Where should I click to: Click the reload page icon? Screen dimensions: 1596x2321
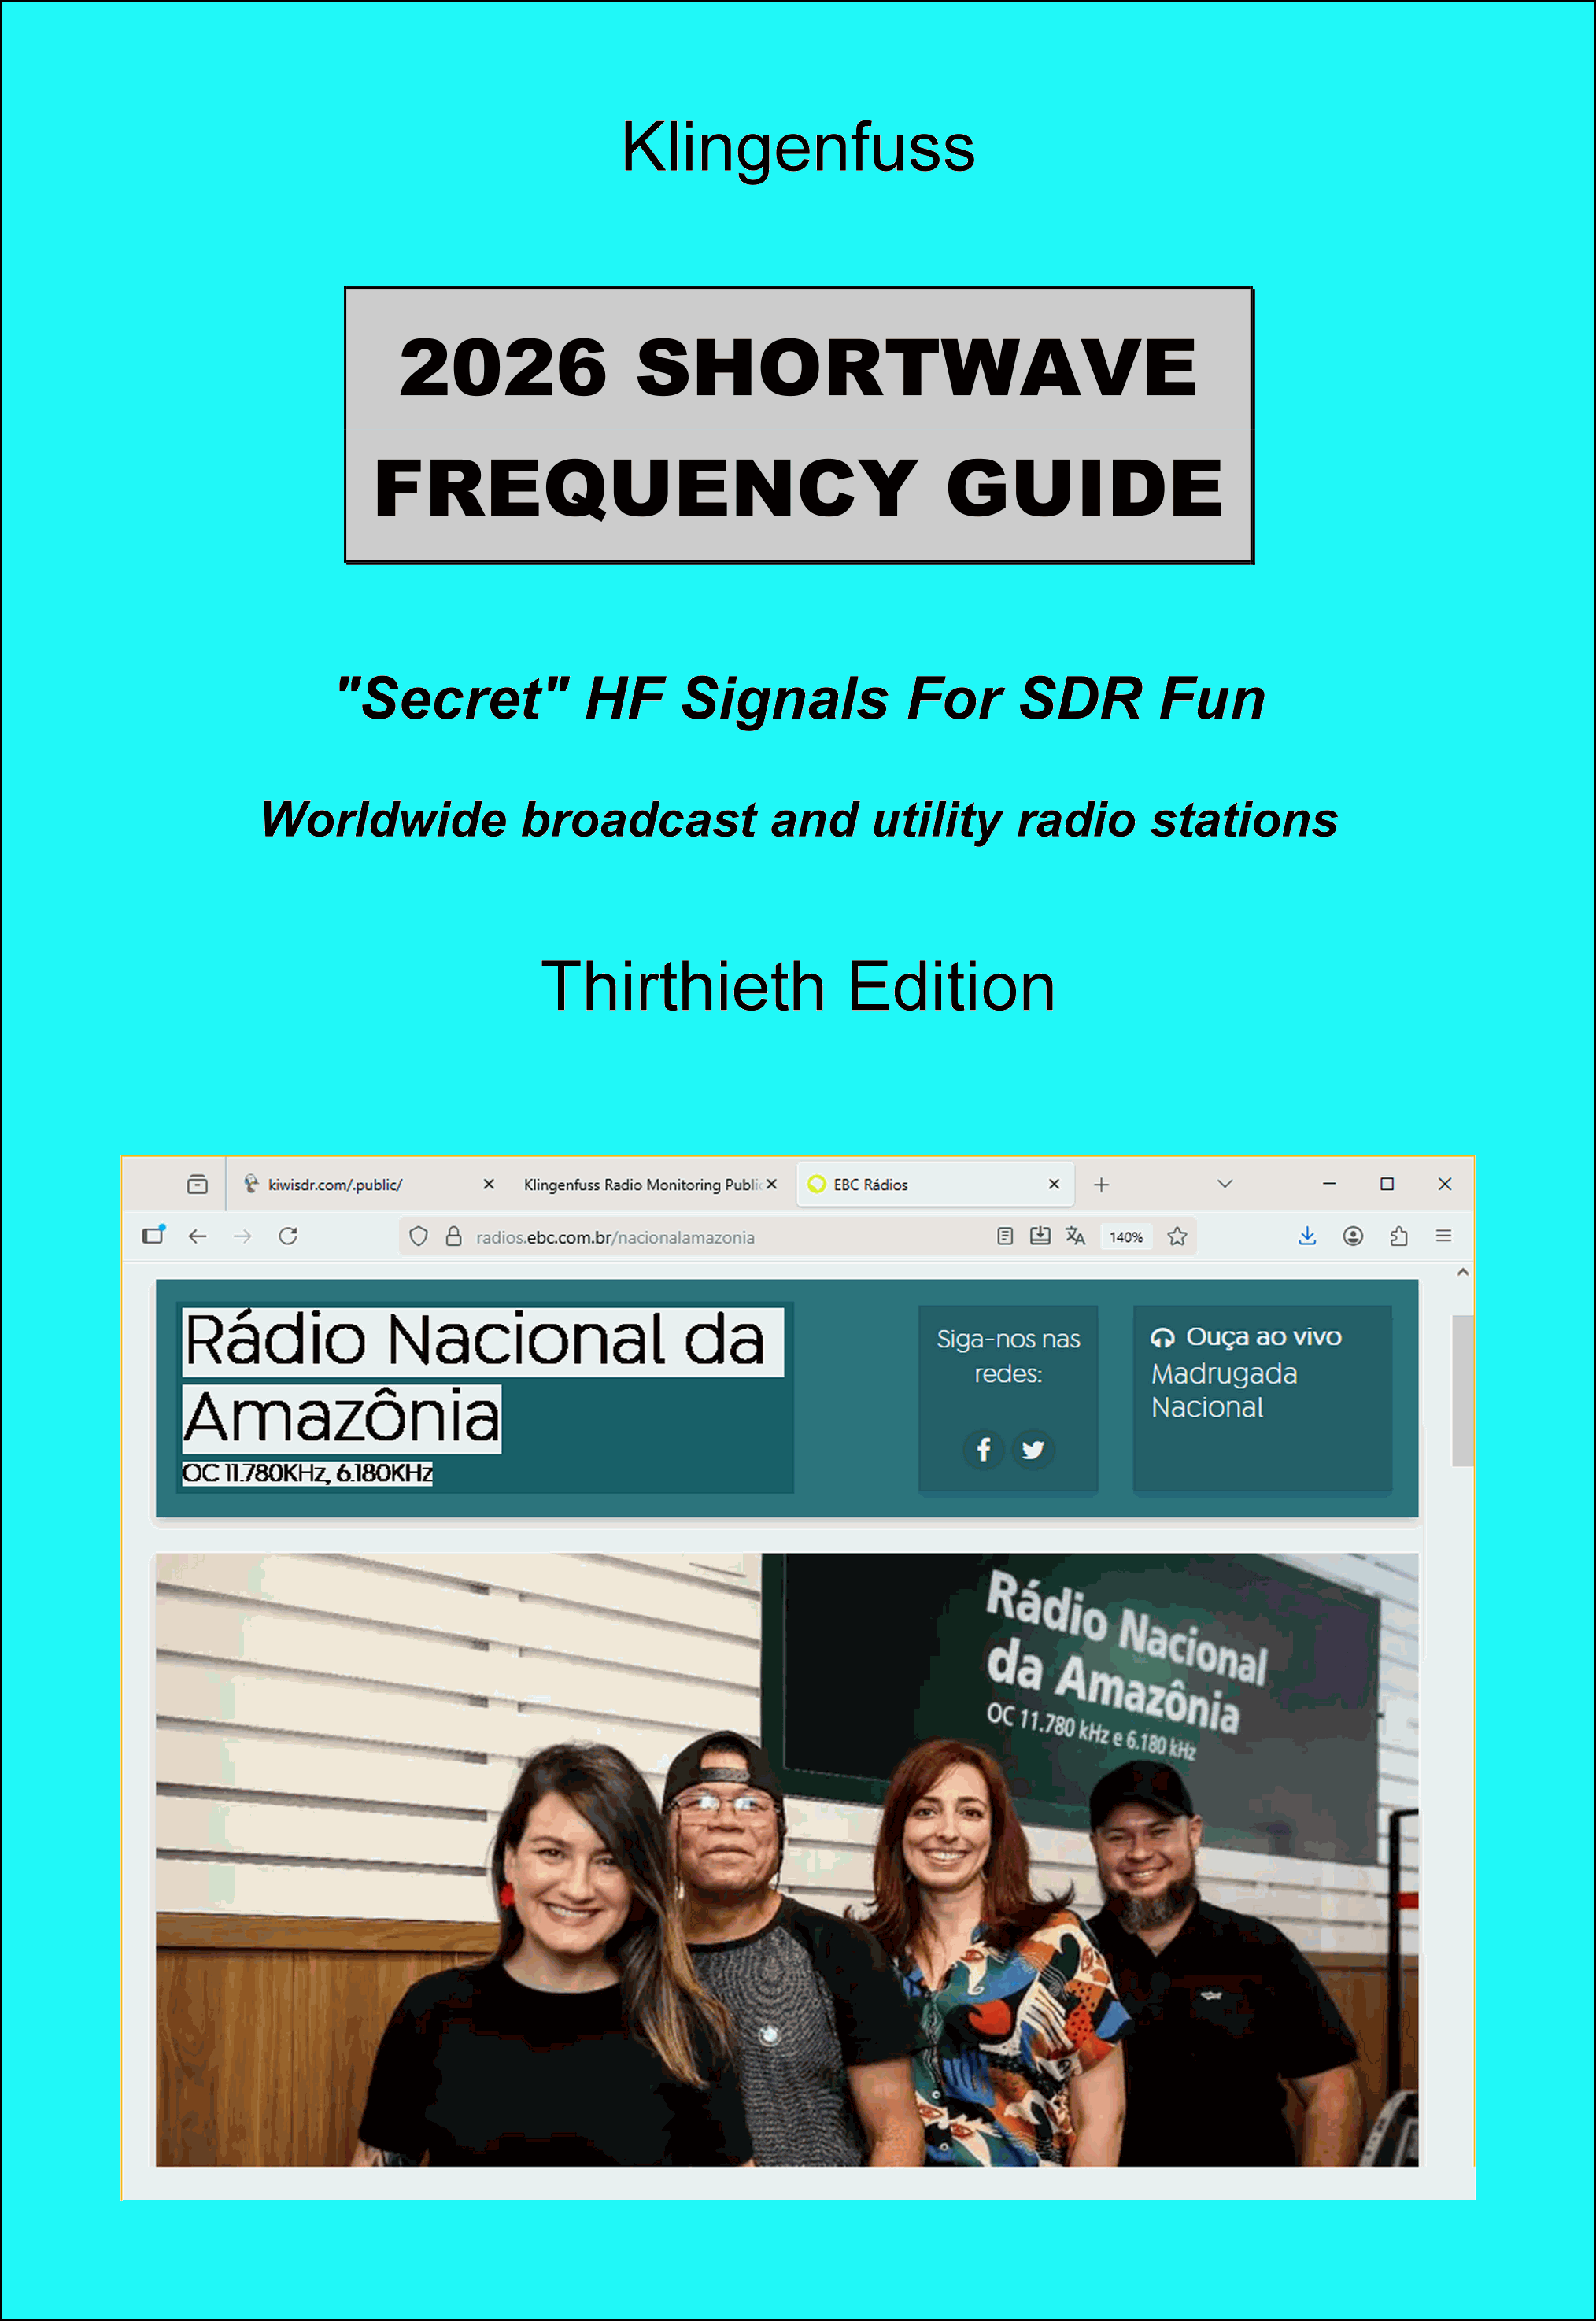pyautogui.click(x=288, y=1236)
